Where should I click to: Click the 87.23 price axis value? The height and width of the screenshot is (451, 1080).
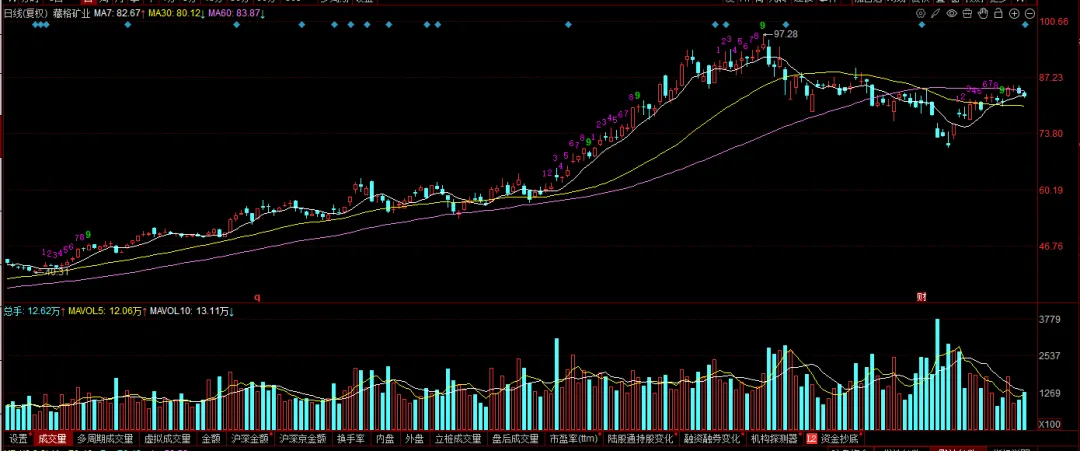1053,78
